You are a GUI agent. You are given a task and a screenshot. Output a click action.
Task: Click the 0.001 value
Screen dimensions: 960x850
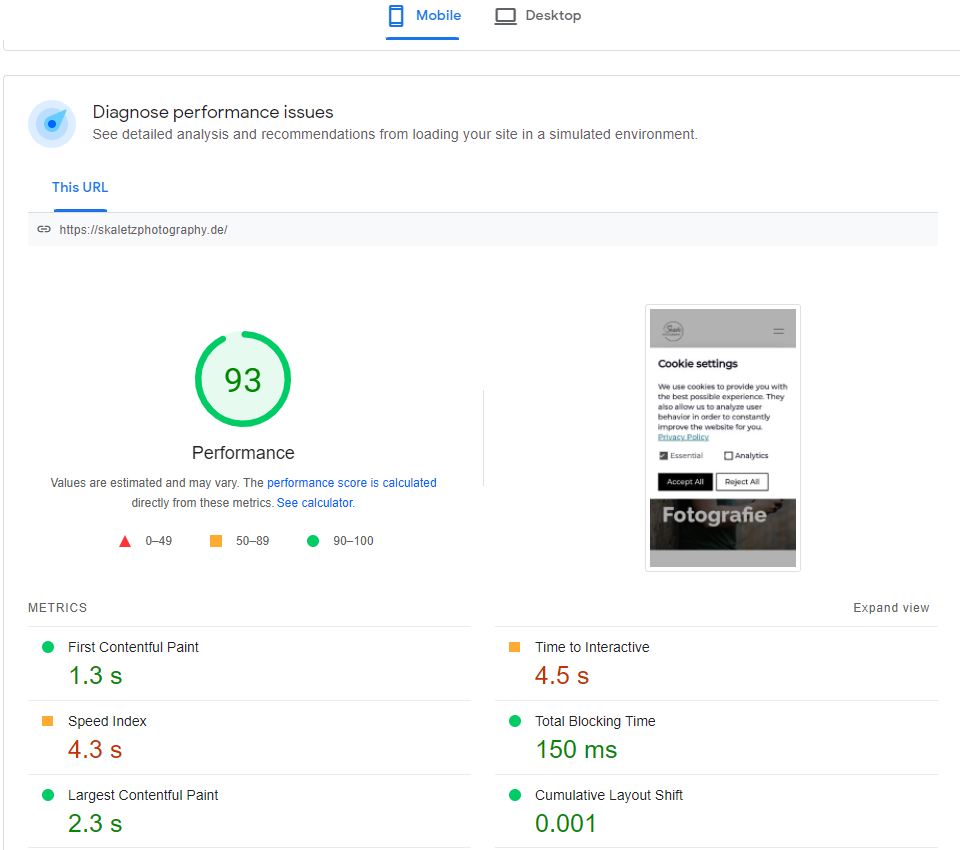566,824
